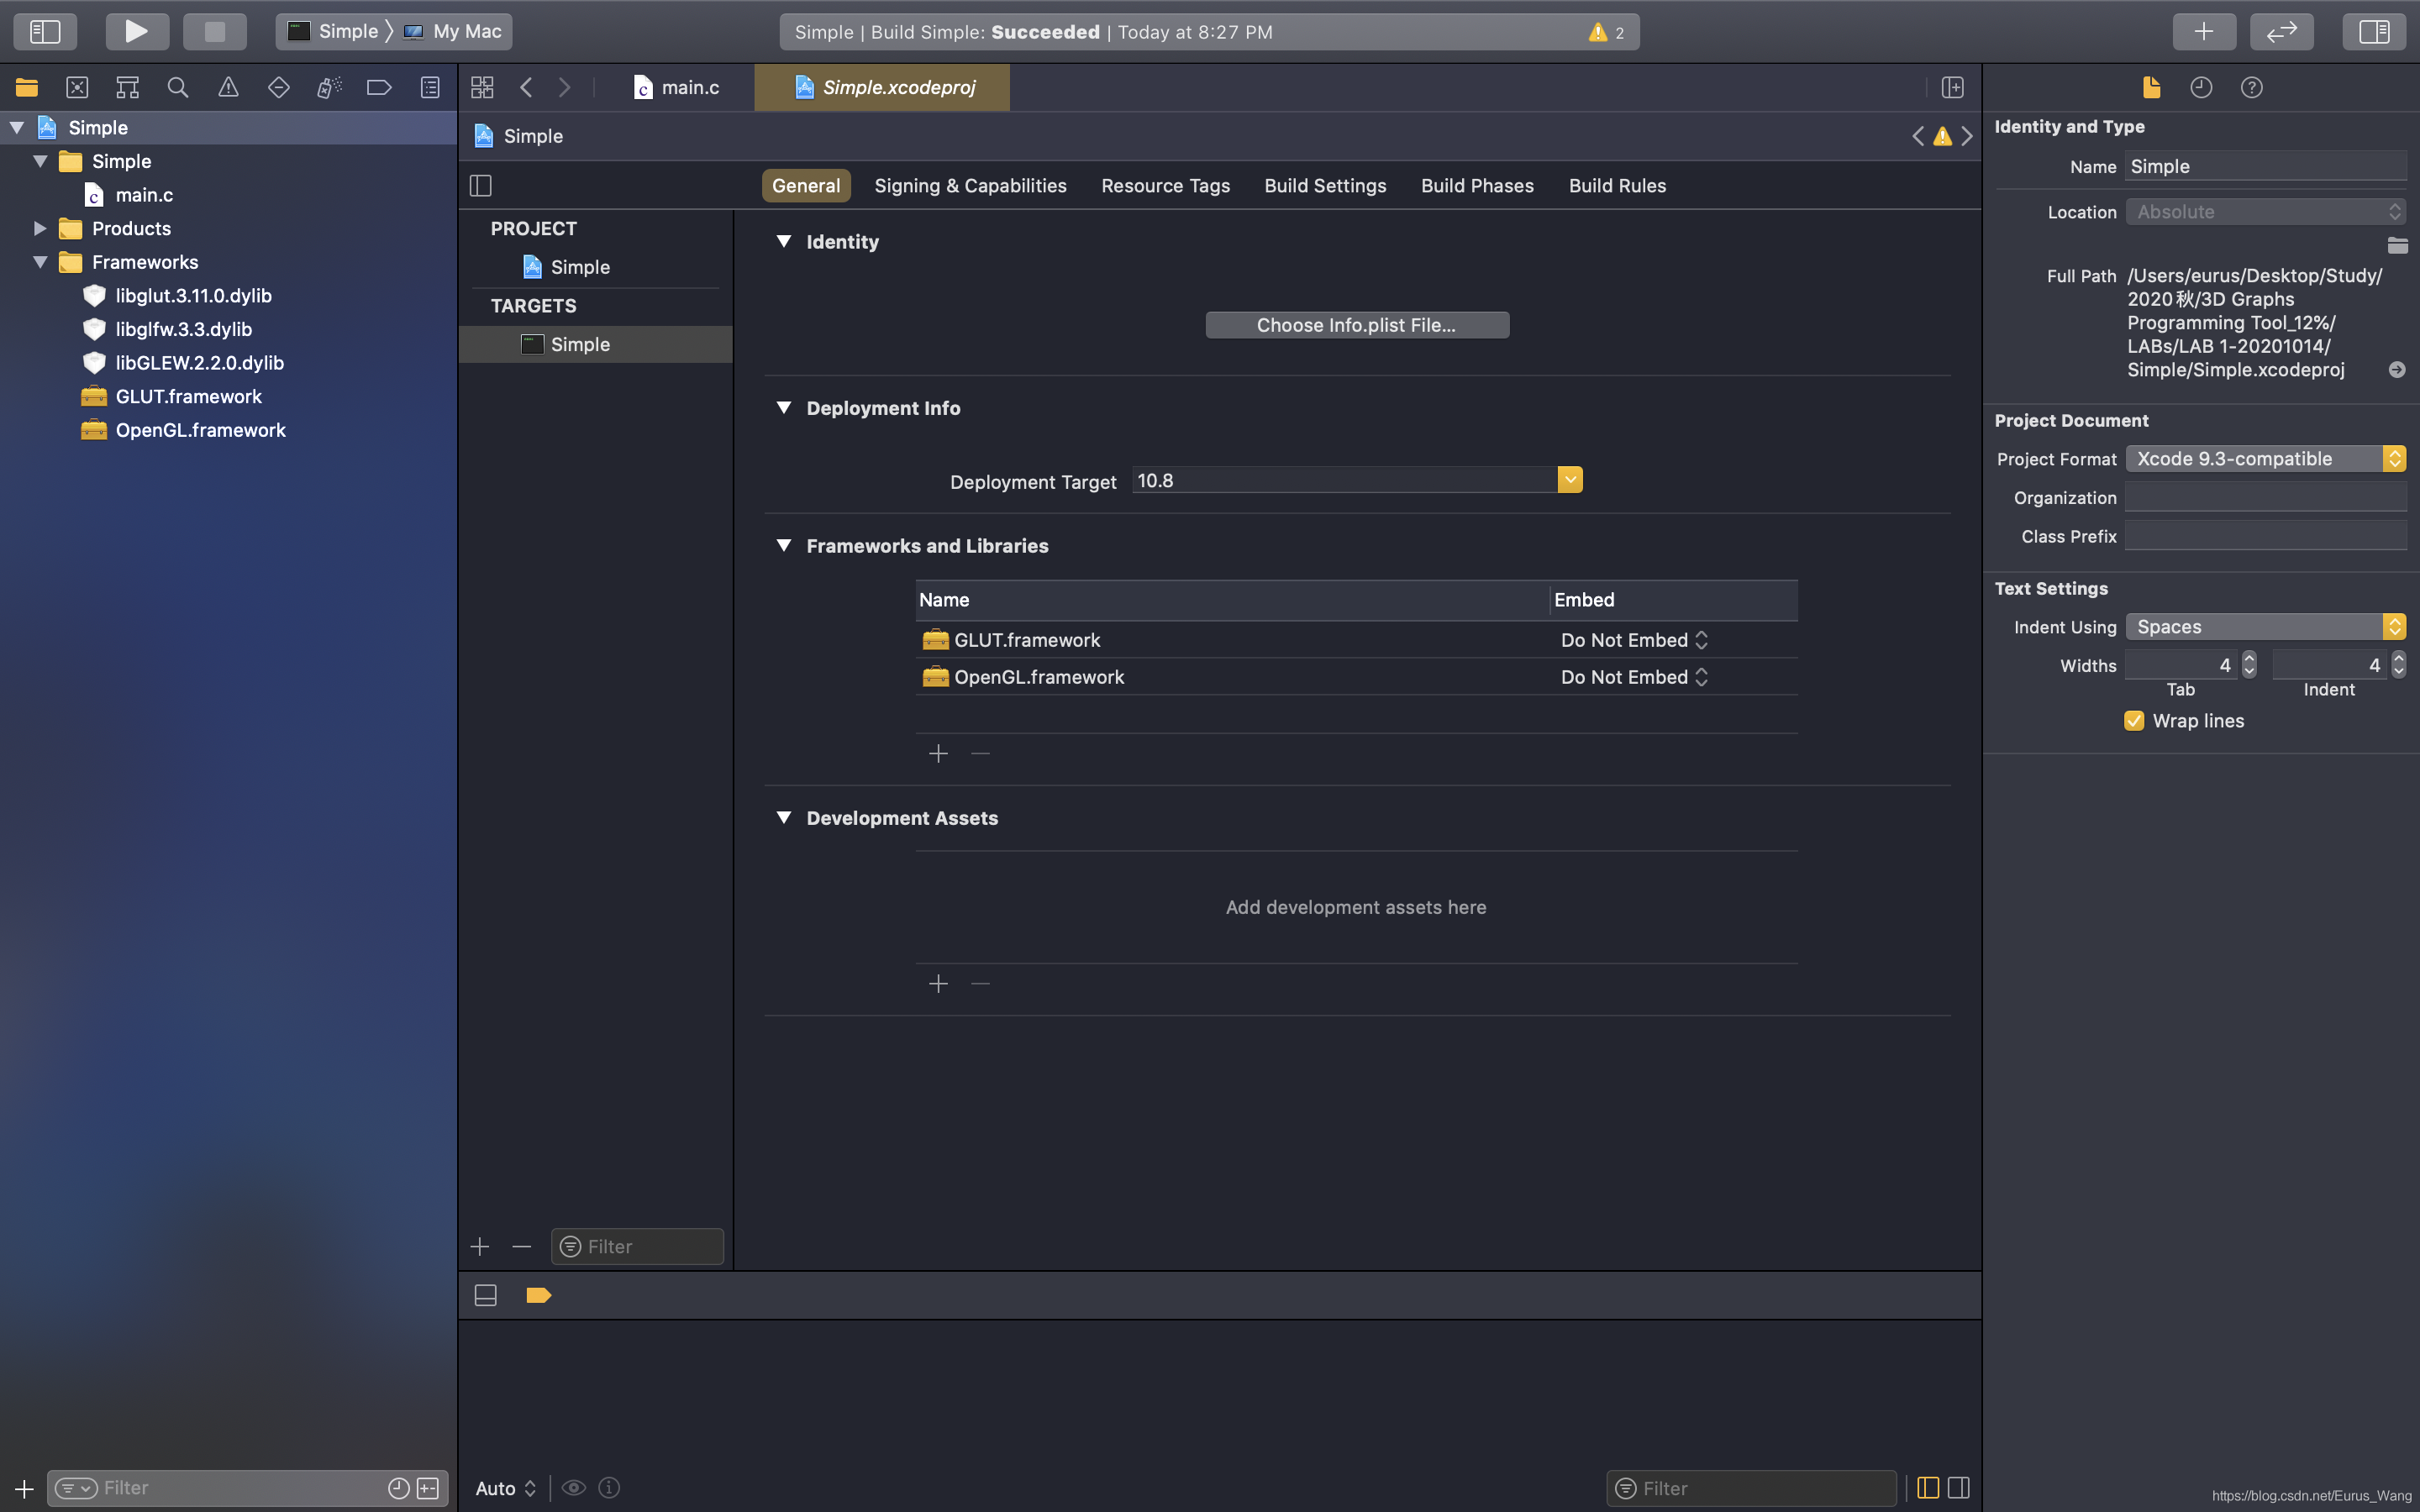Screen dimensions: 2420x1512
Task: Show the Test navigator diamond icon
Action: click(279, 87)
